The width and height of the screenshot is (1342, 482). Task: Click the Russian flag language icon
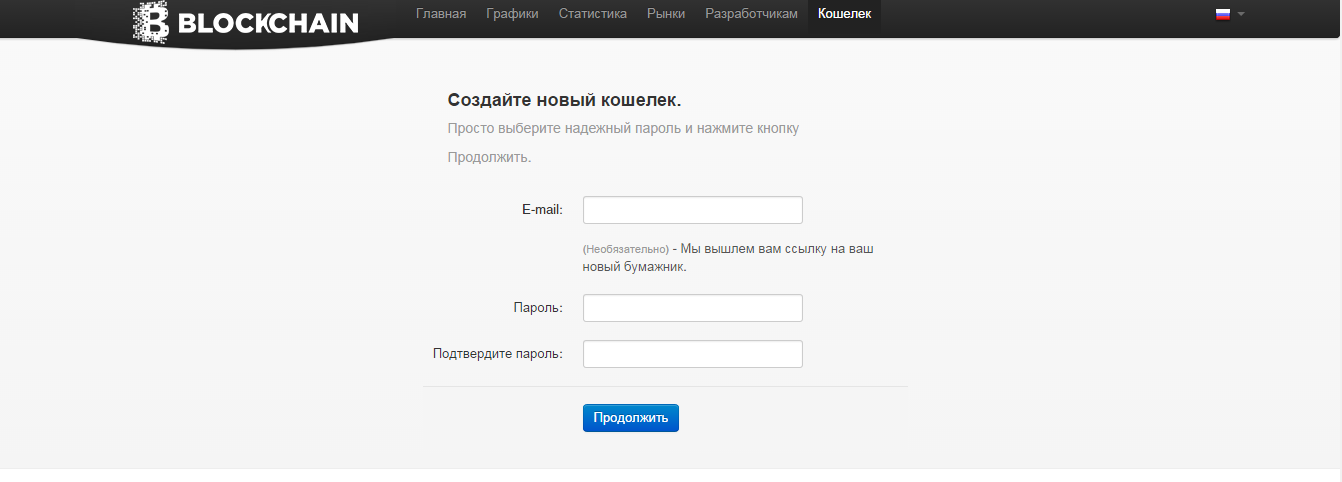(1222, 14)
